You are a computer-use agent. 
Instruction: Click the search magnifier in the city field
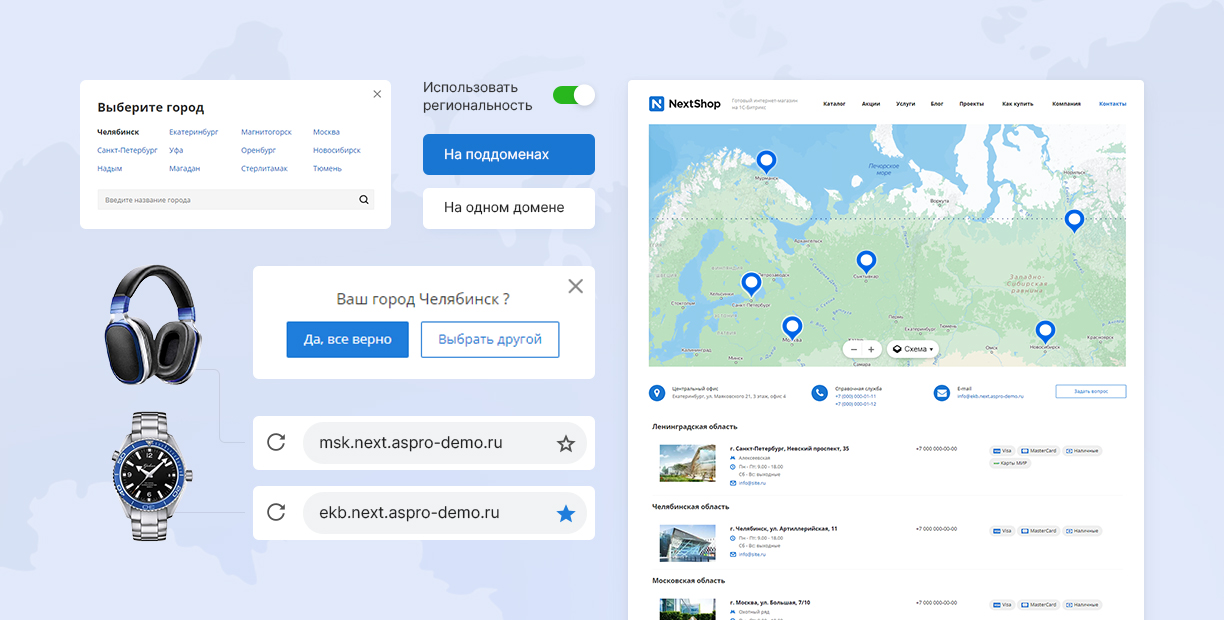coord(364,199)
